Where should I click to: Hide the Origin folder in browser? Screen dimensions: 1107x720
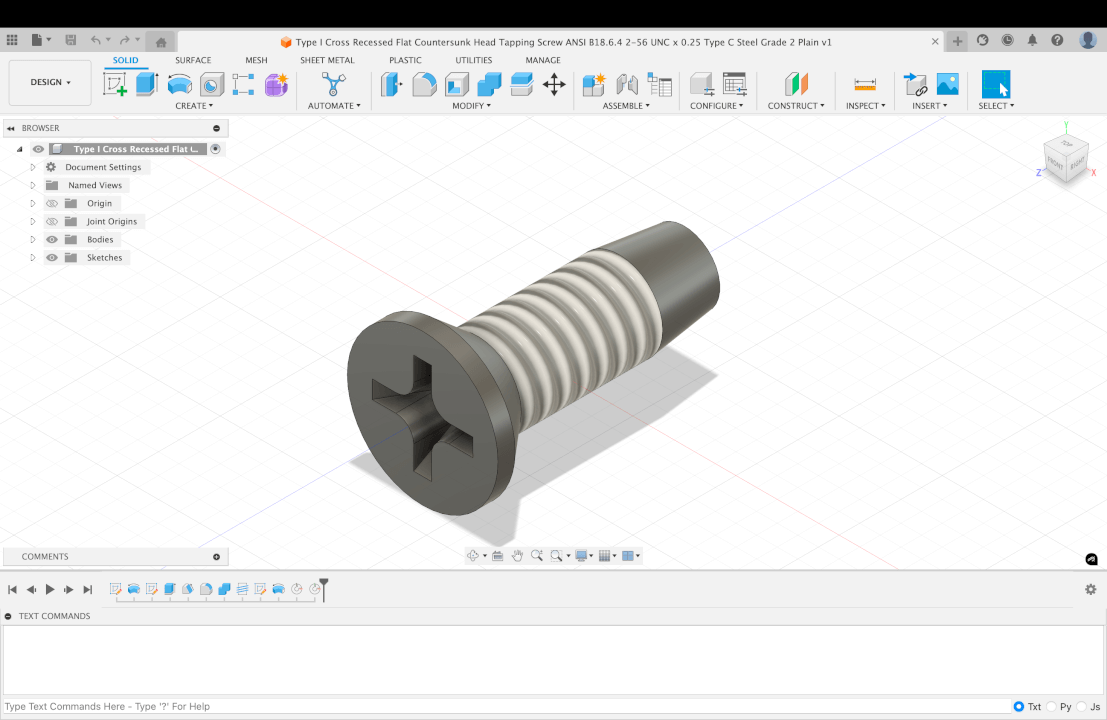51,203
